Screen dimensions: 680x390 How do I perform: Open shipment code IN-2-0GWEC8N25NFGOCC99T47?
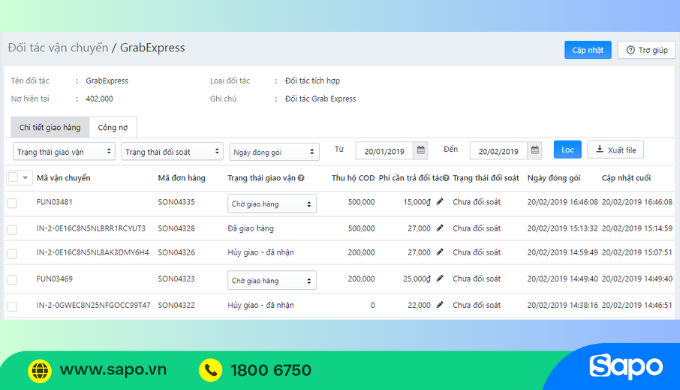[94, 305]
